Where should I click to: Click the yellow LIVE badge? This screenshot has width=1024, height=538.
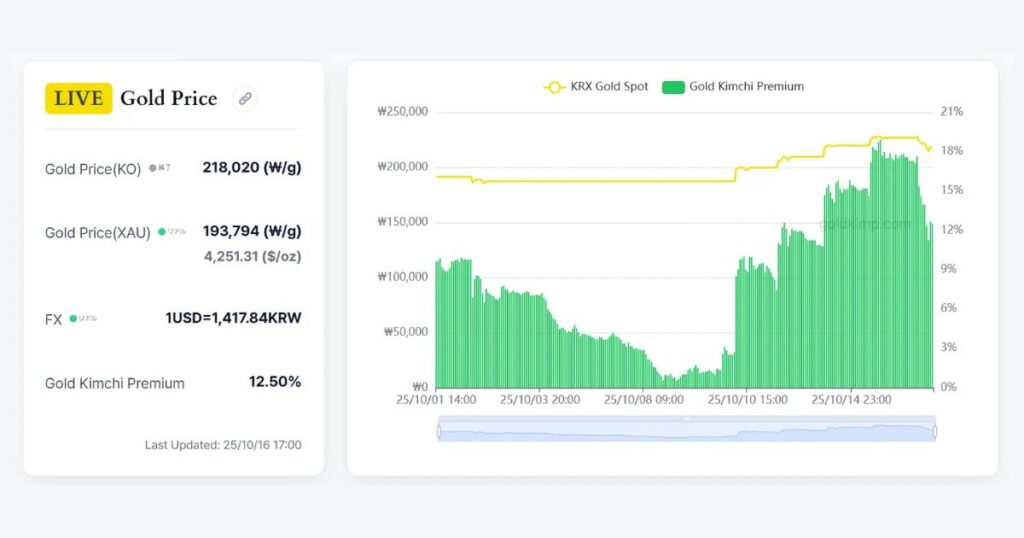point(78,98)
